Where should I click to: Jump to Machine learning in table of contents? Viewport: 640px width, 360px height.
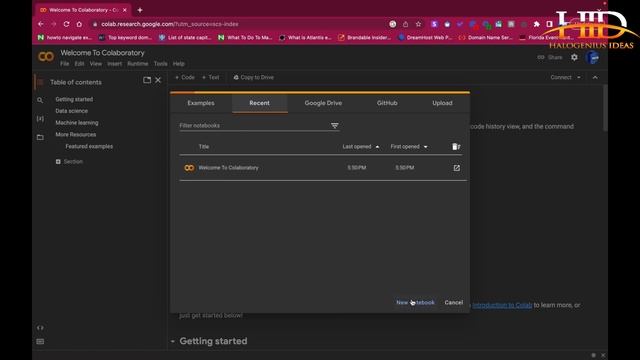[77, 123]
